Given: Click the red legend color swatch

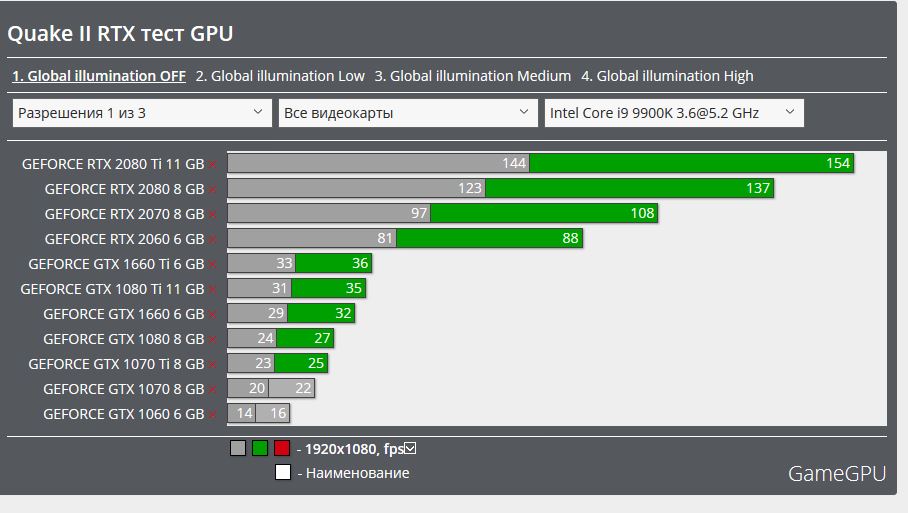Looking at the screenshot, I should point(282,448).
